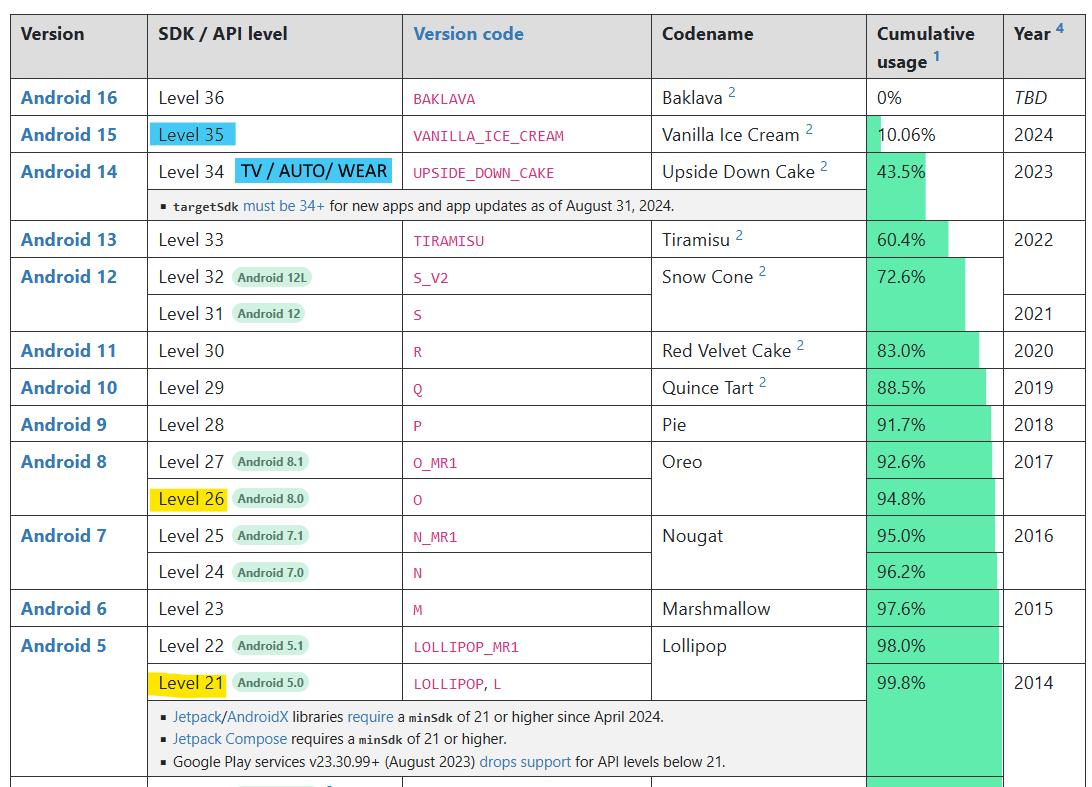Select the TIRAMISU version code

coord(448,241)
